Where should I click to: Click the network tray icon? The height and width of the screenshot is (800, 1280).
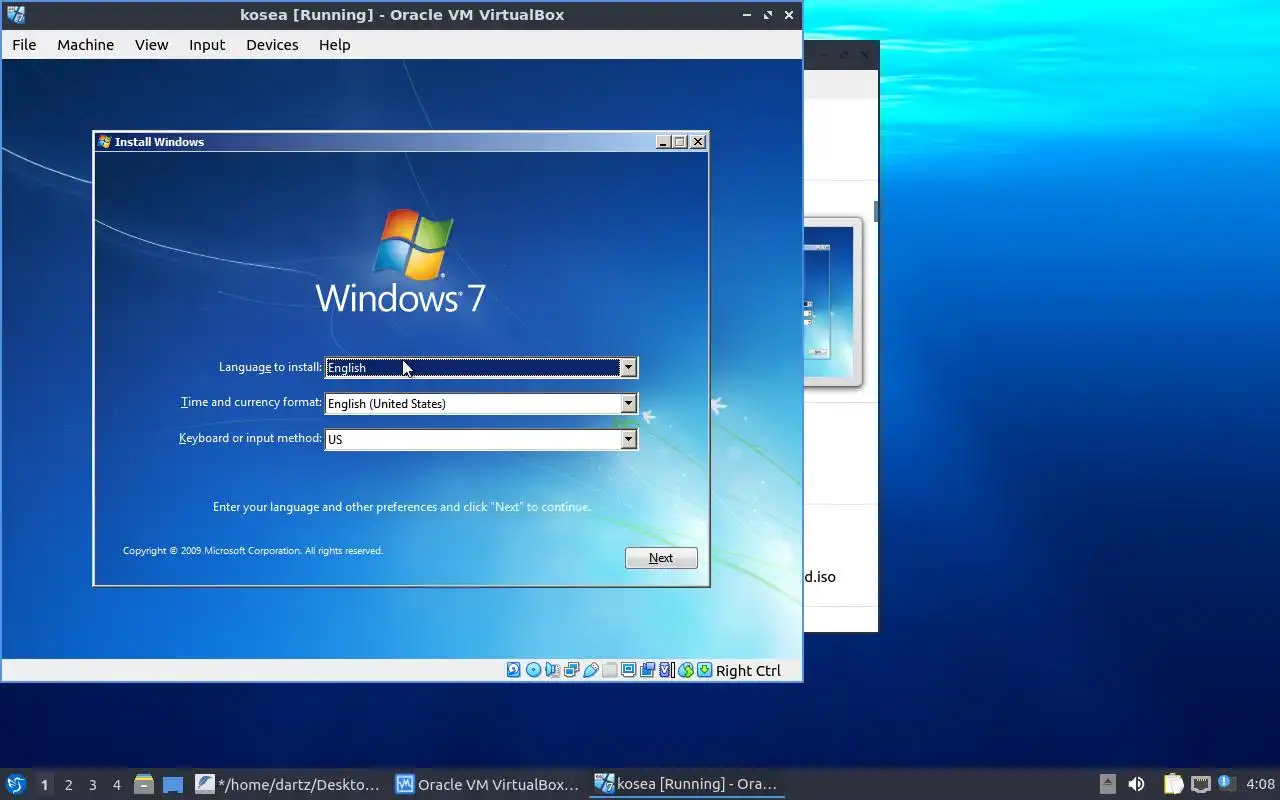pyautogui.click(x=1200, y=784)
